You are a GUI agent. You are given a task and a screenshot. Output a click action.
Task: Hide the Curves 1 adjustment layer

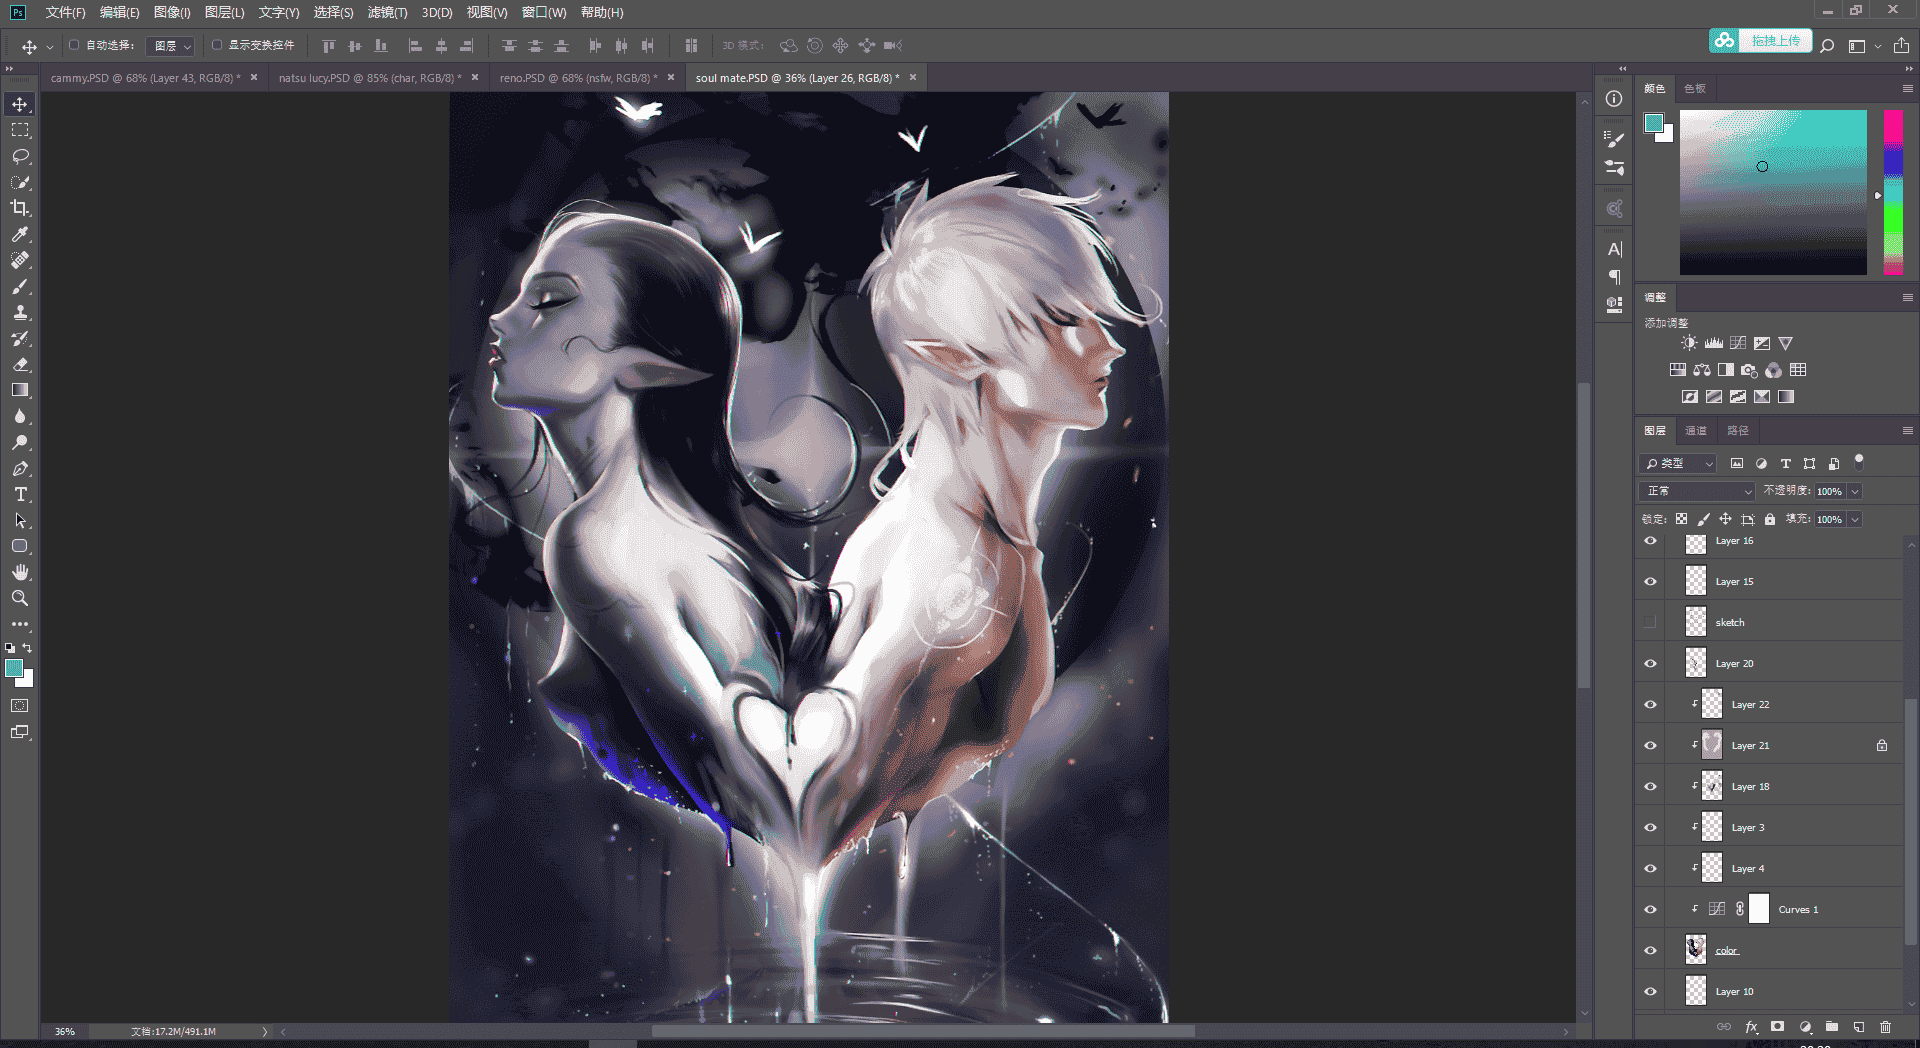[1650, 909]
